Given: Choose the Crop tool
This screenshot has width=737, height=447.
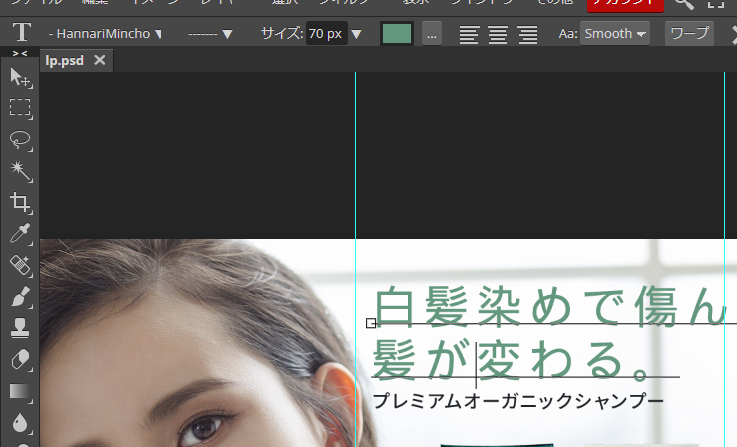Looking at the screenshot, I should click(x=20, y=203).
